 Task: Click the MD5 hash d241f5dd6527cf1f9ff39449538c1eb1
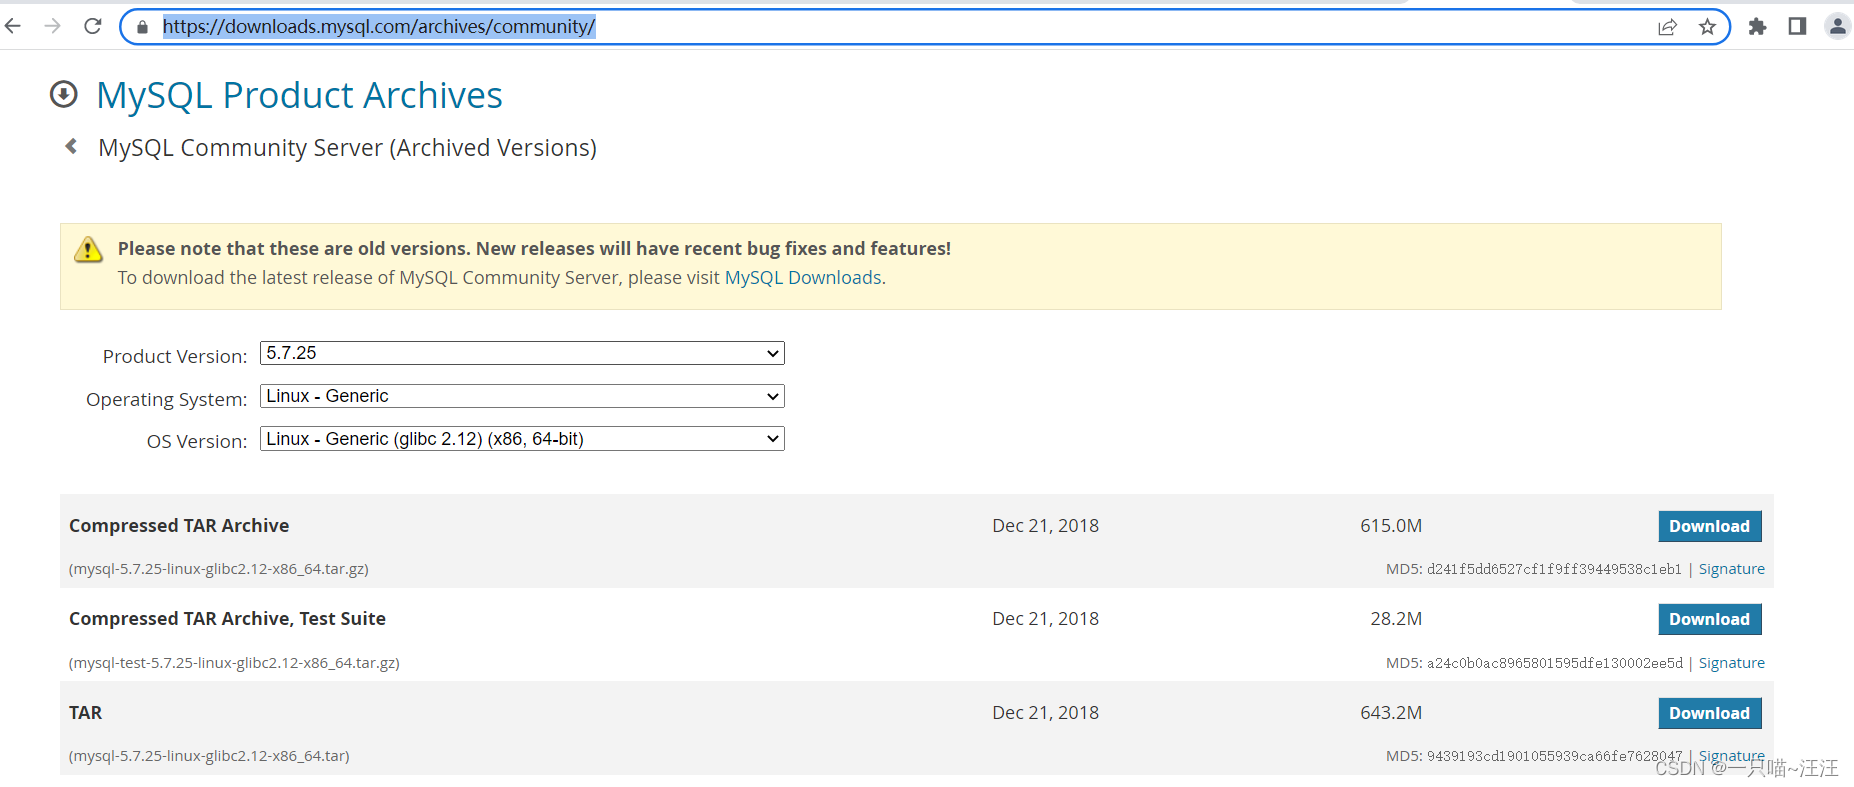pyautogui.click(x=1554, y=569)
